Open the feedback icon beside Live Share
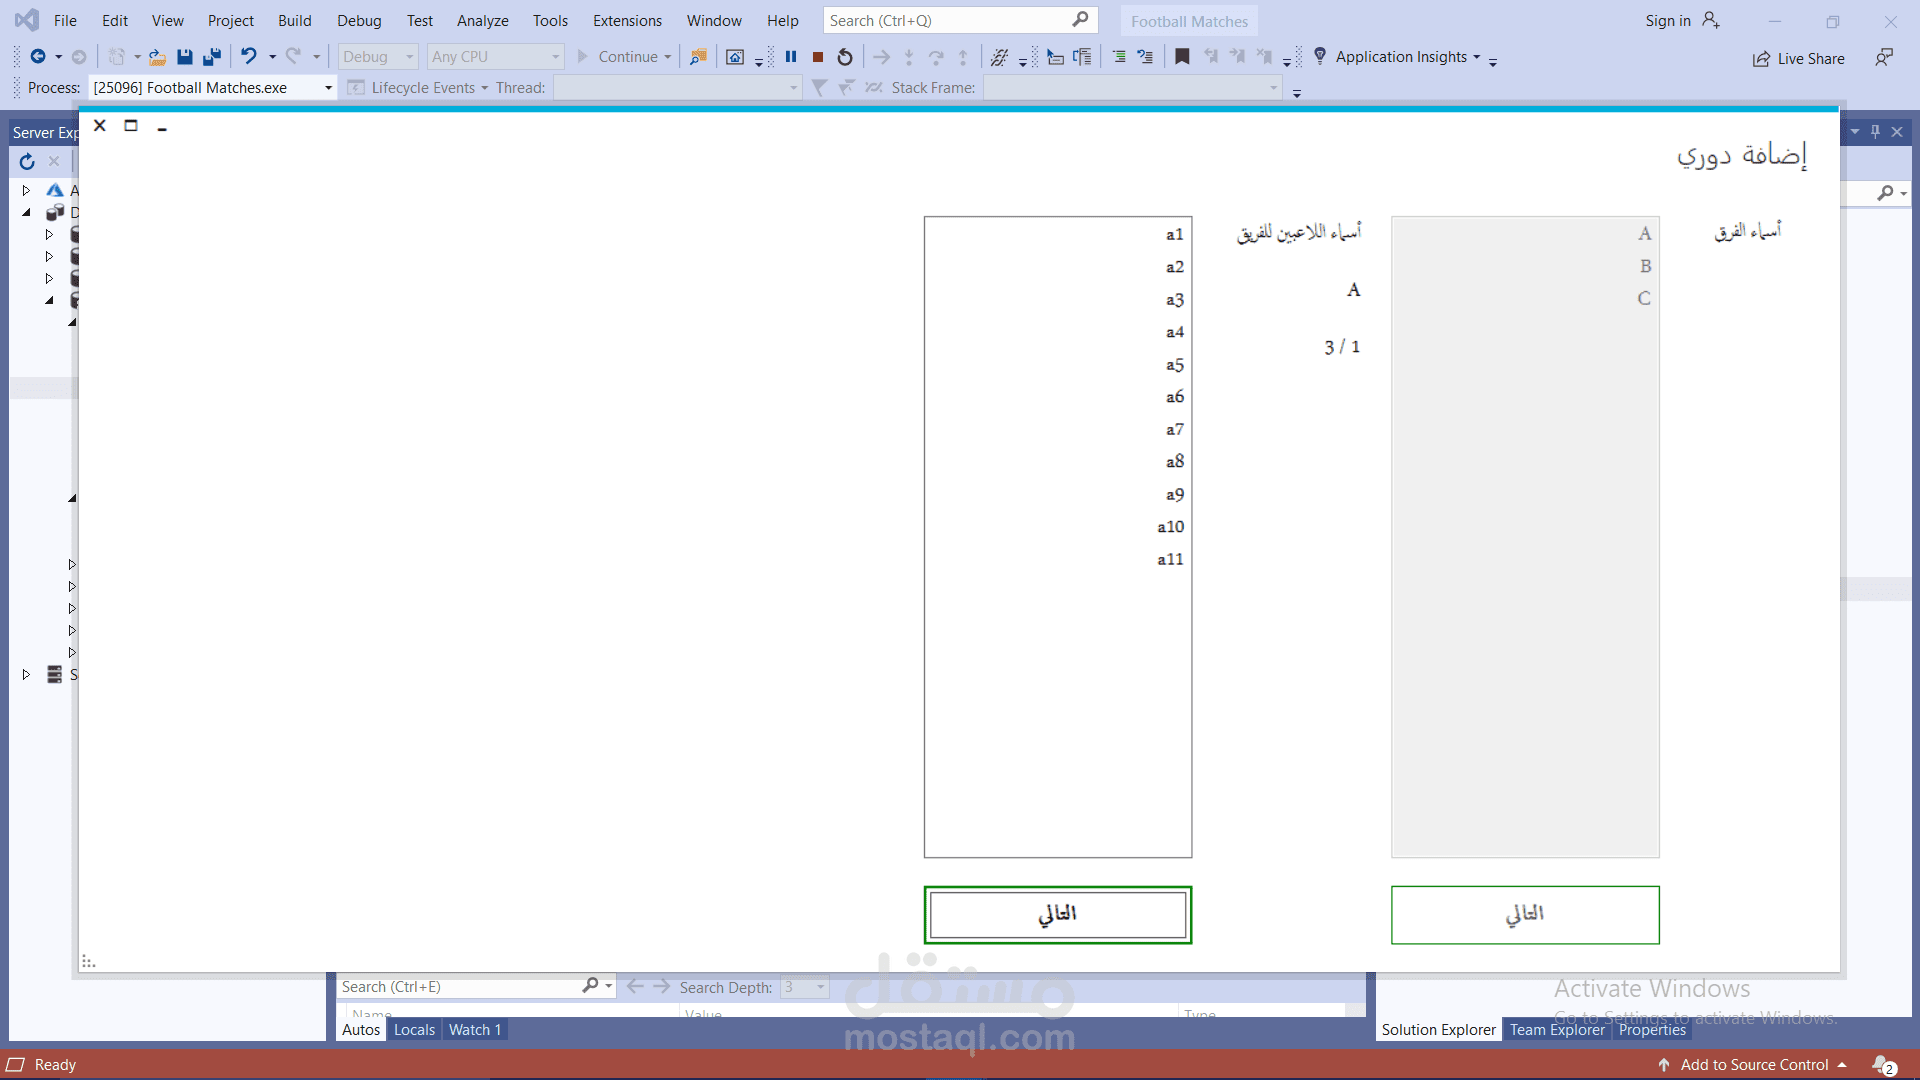 coord(1884,58)
